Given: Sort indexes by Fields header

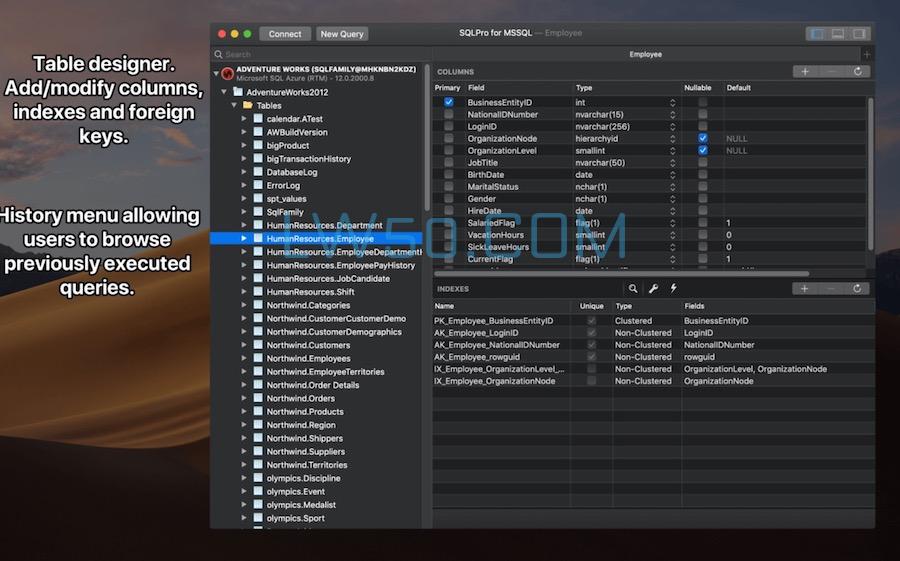Looking at the screenshot, I should tap(694, 306).
